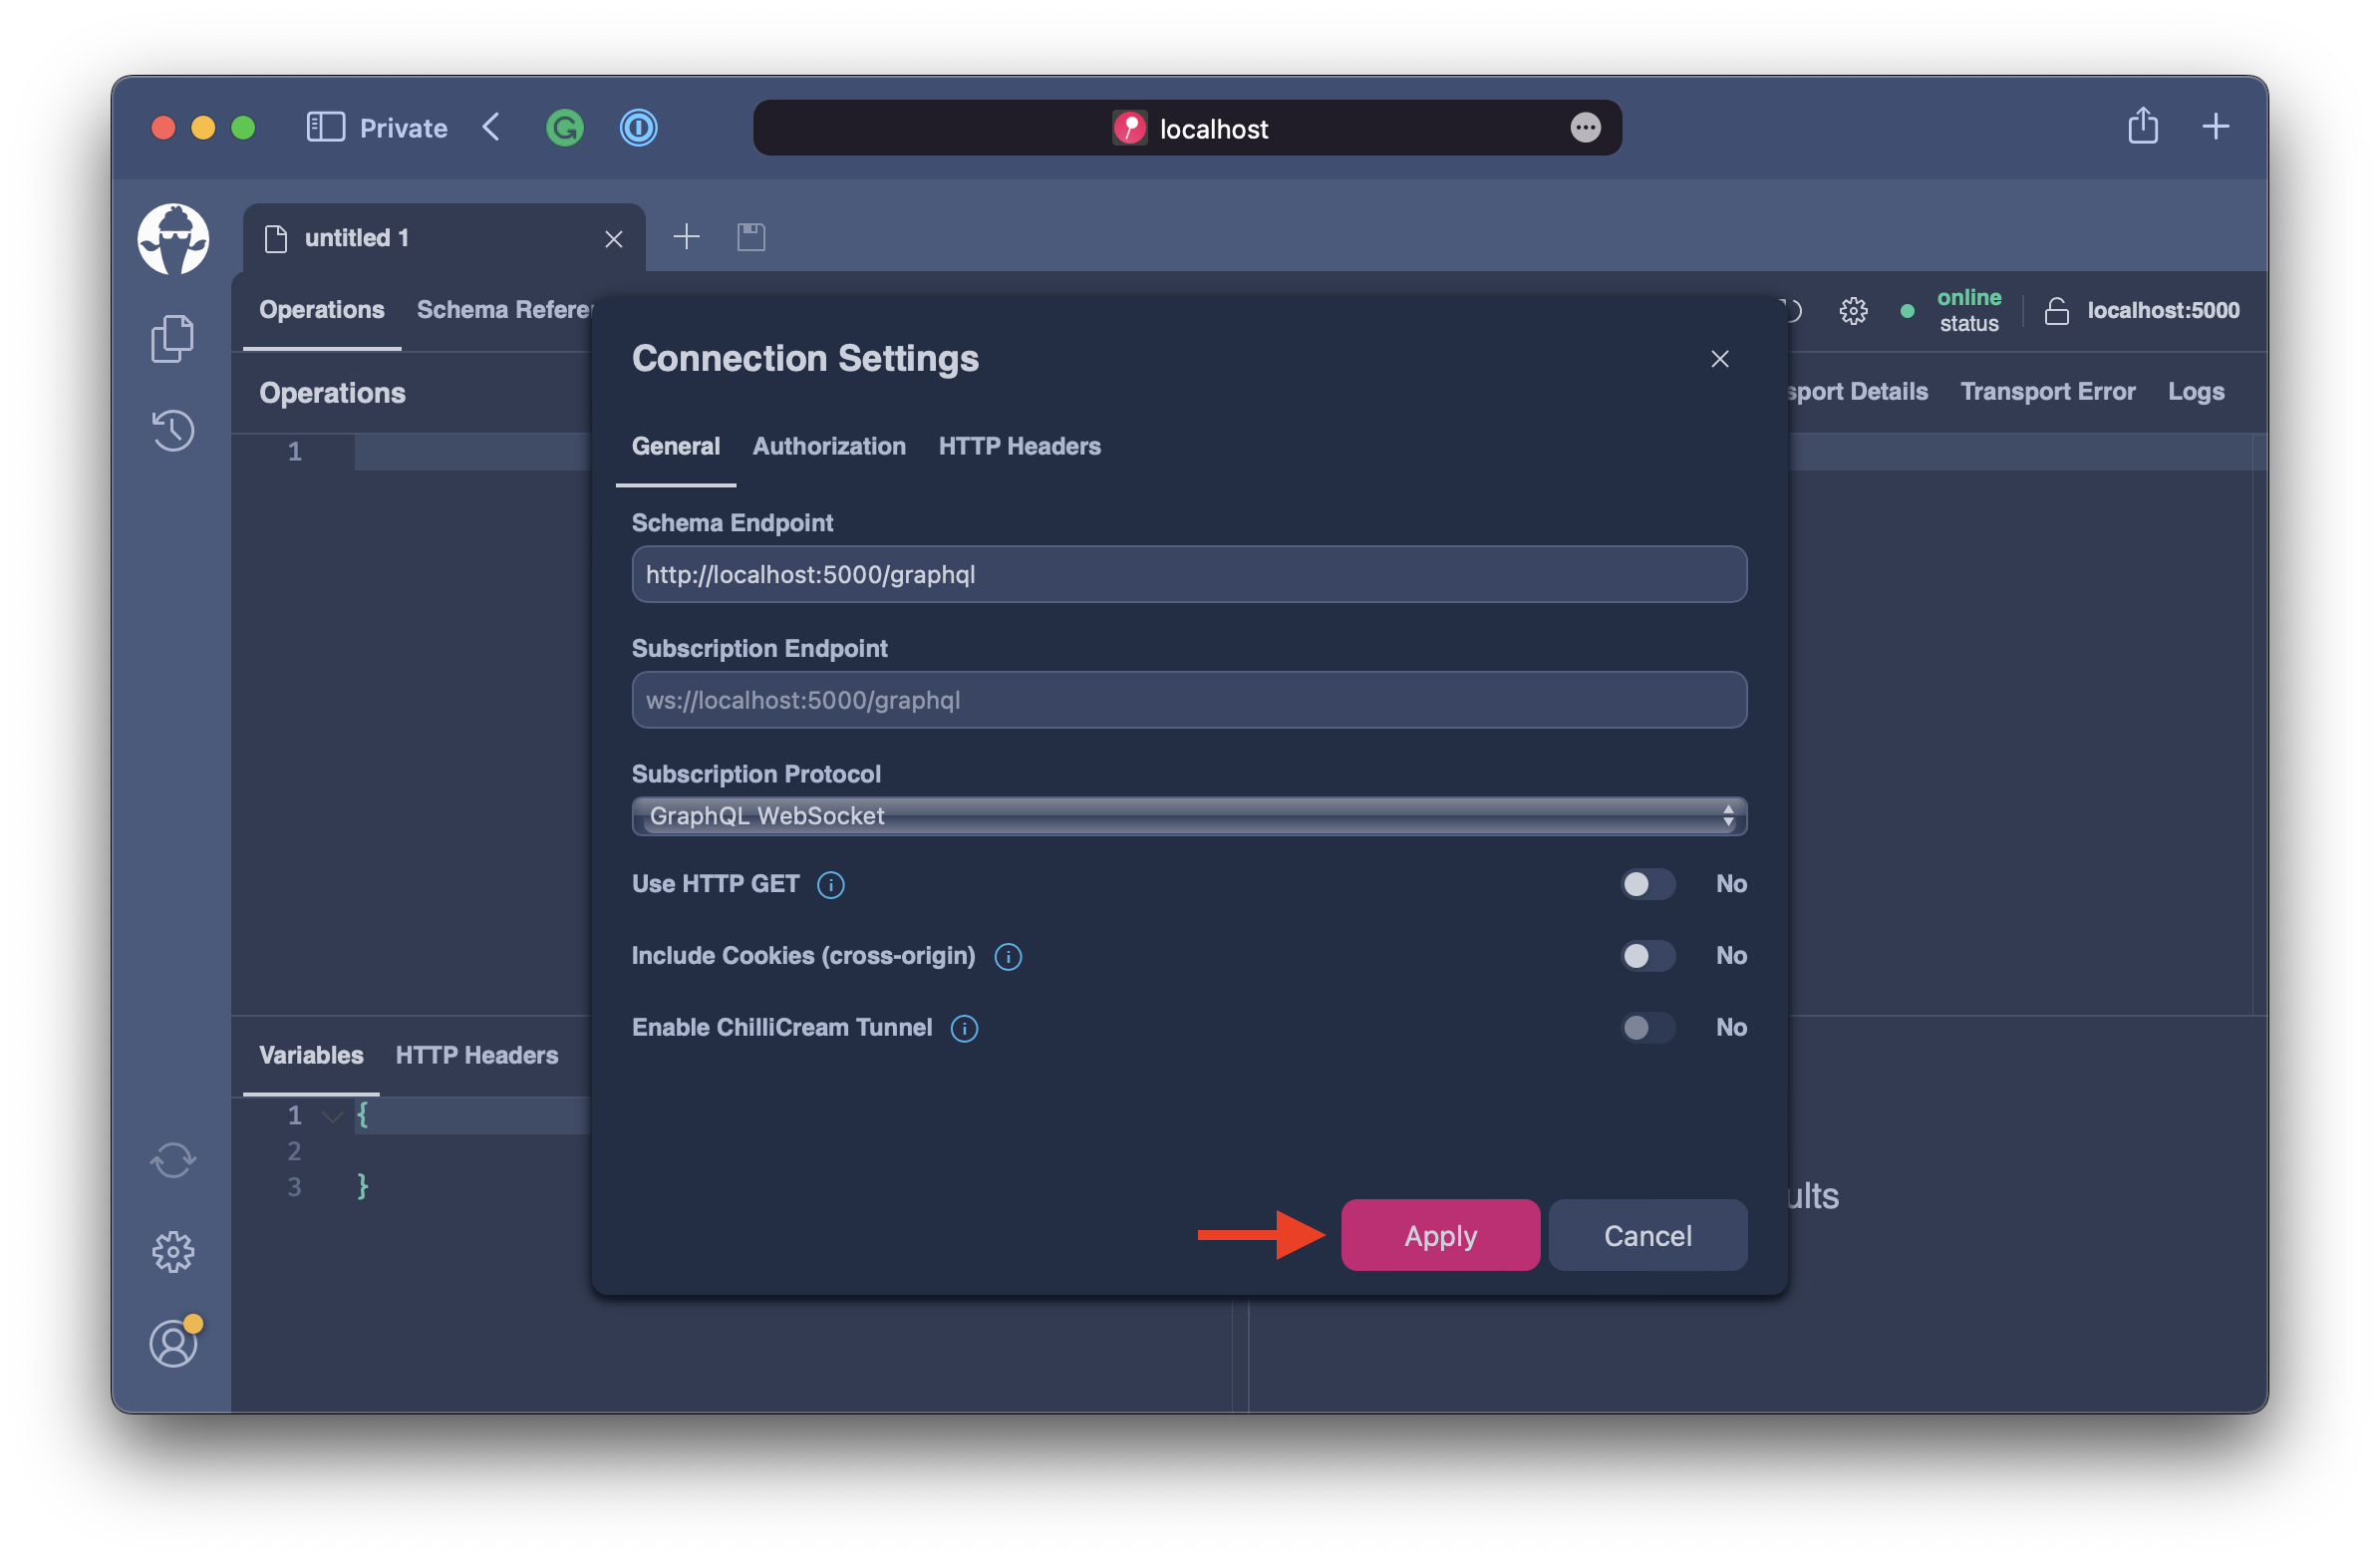2380x1561 pixels.
Task: Select the Schema Endpoint input field
Action: pos(1191,571)
